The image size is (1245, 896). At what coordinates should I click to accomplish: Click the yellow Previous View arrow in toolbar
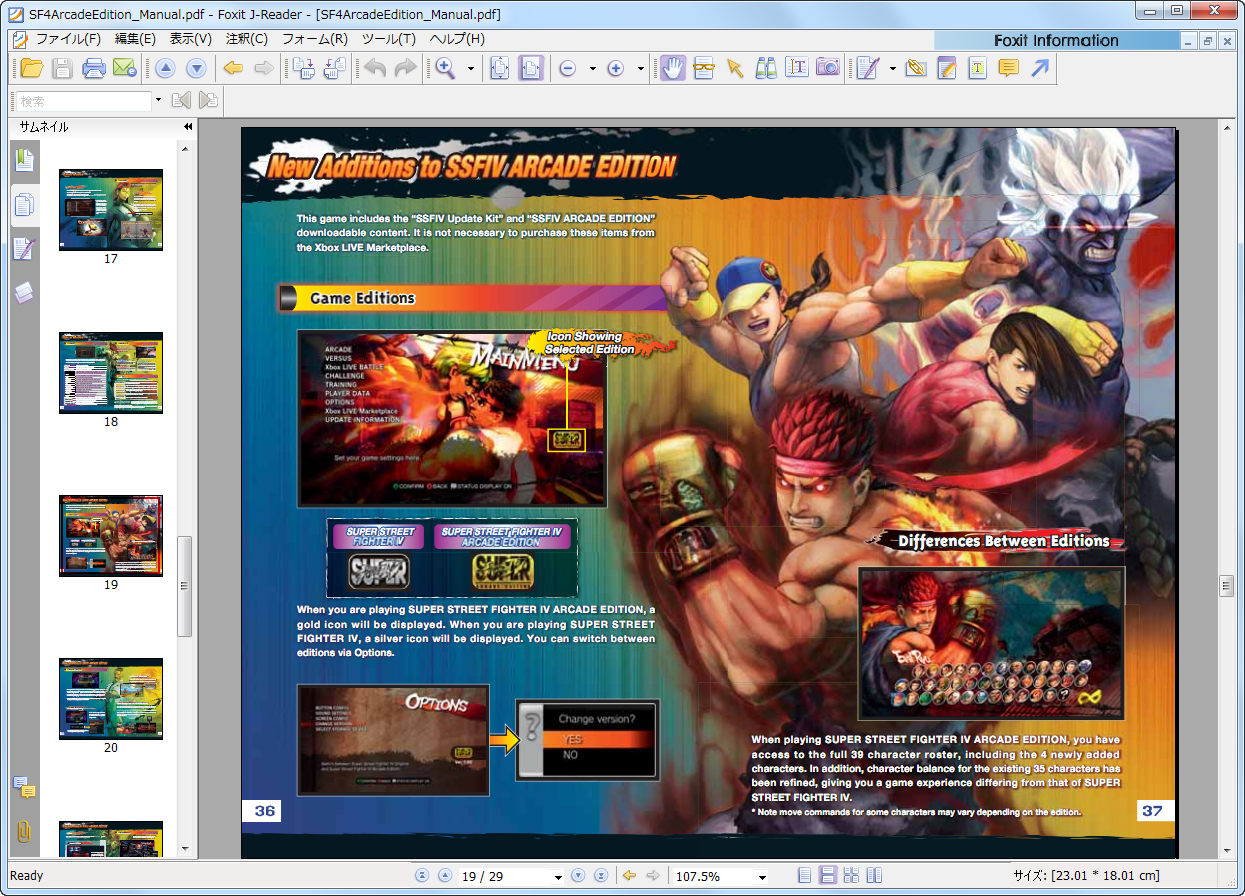point(233,68)
